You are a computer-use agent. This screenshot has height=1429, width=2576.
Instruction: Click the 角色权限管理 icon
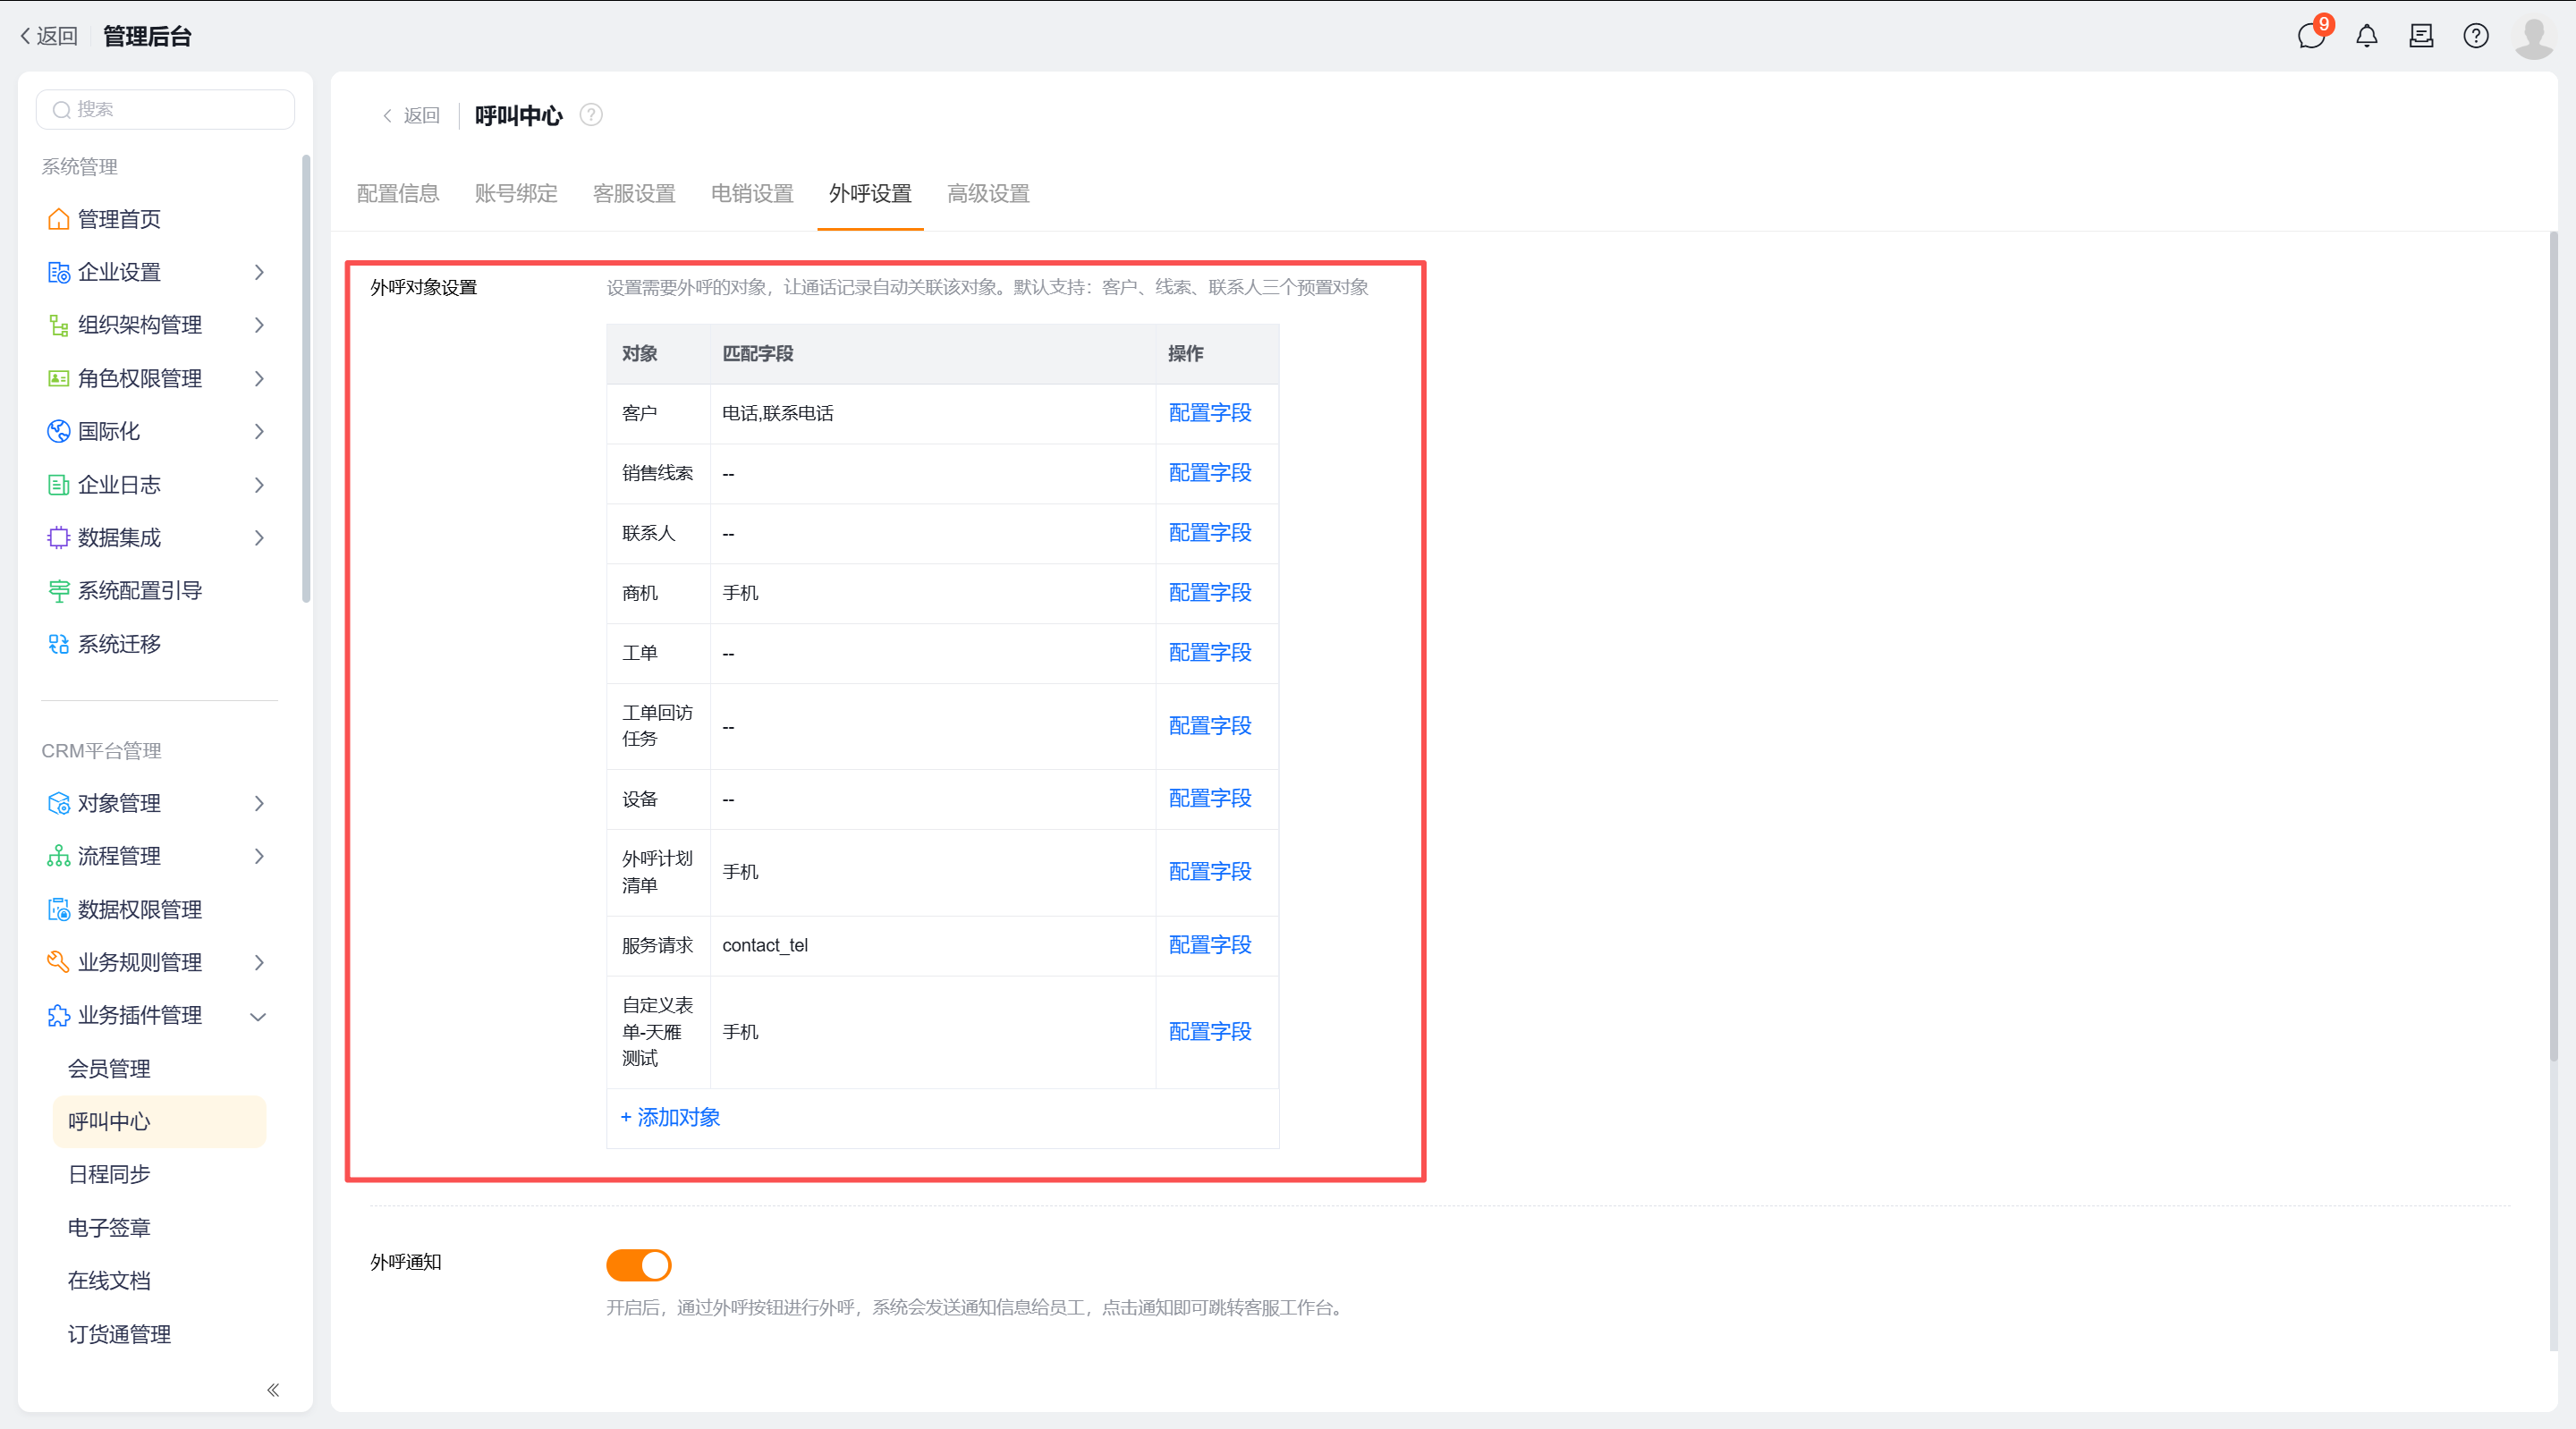tap(58, 378)
